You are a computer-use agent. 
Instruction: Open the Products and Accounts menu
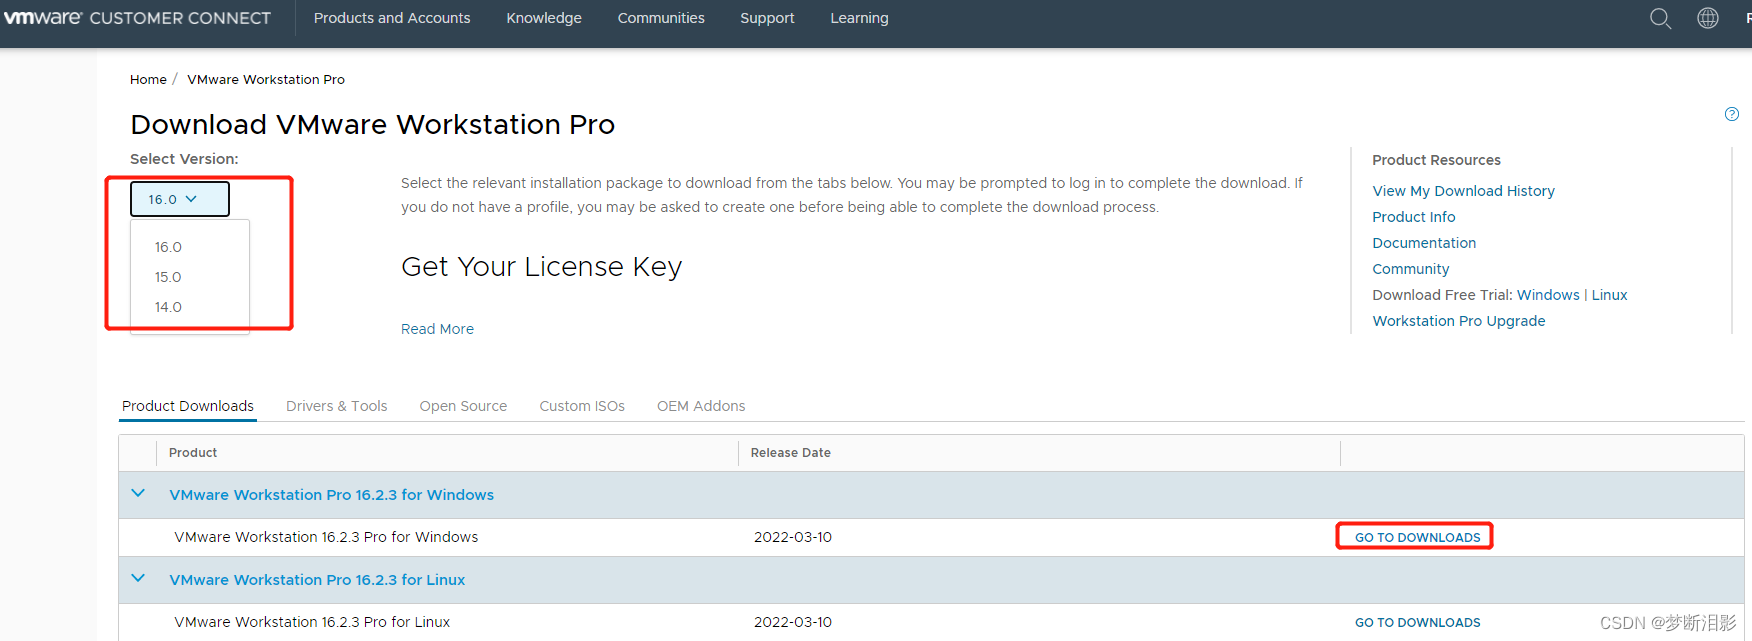392,18
